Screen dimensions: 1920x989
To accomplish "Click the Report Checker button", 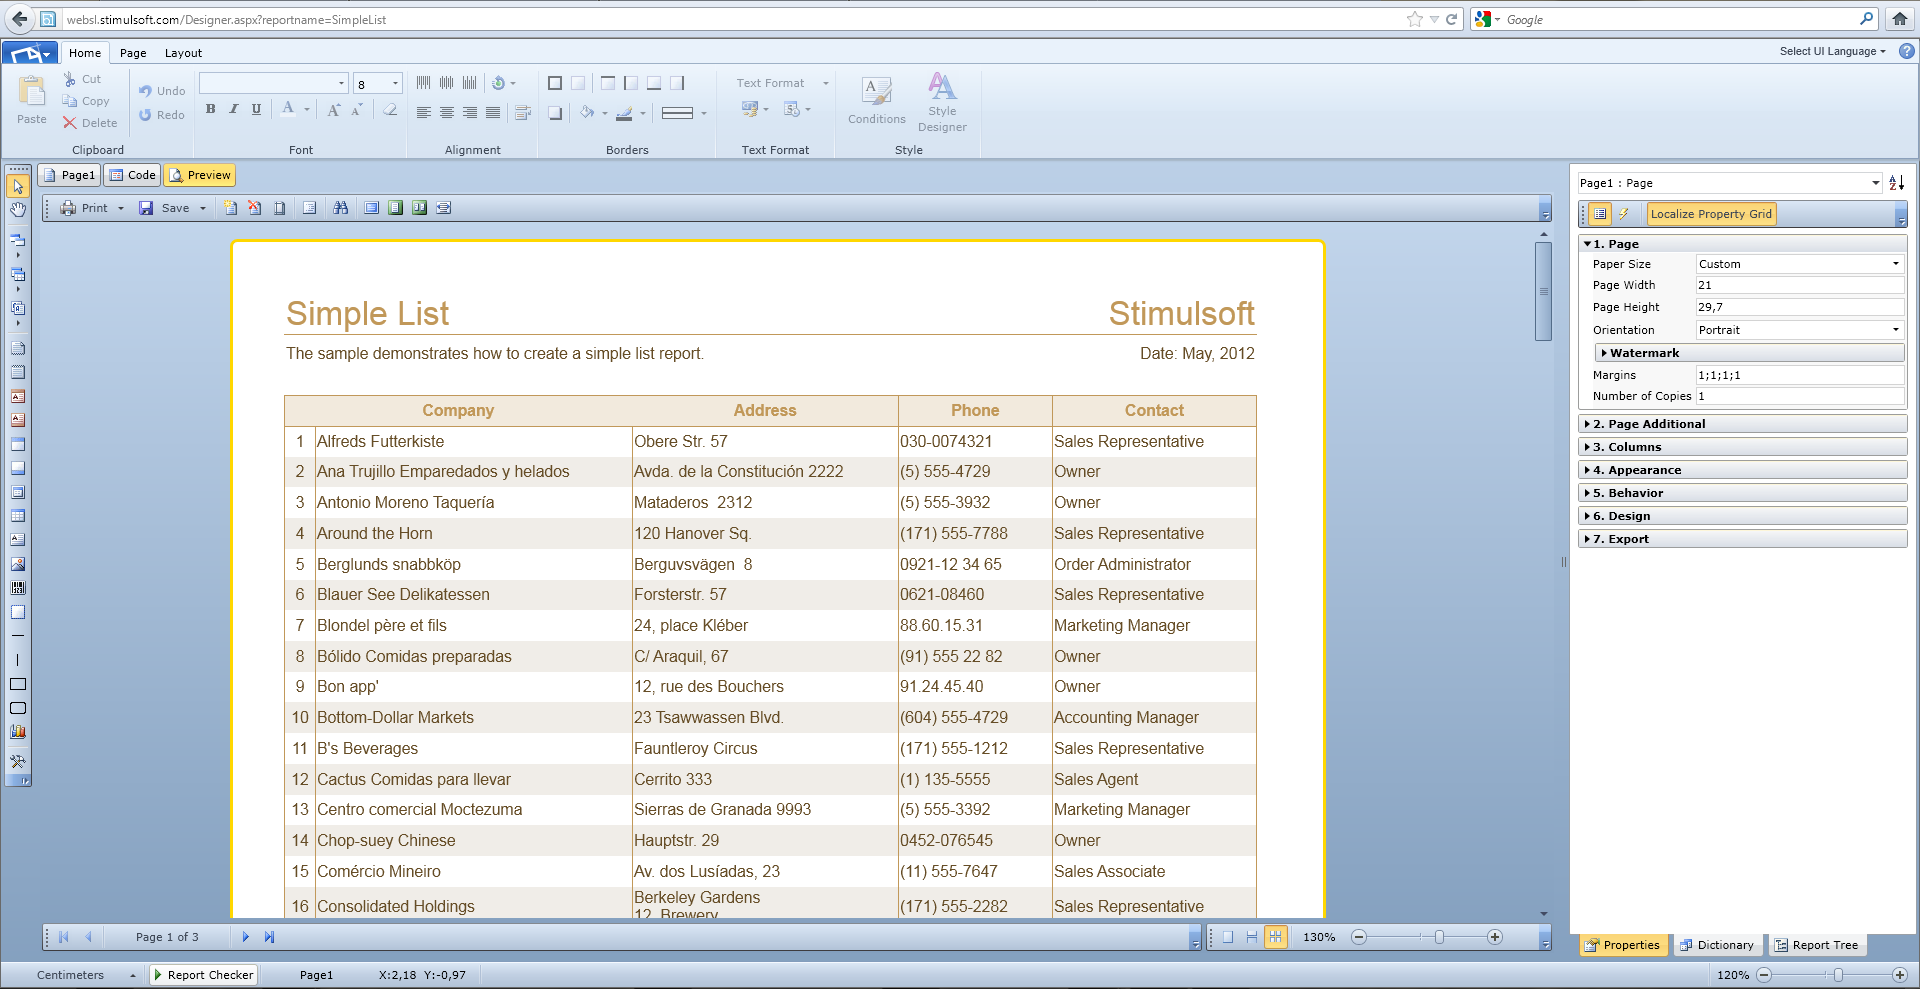I will click(x=203, y=975).
